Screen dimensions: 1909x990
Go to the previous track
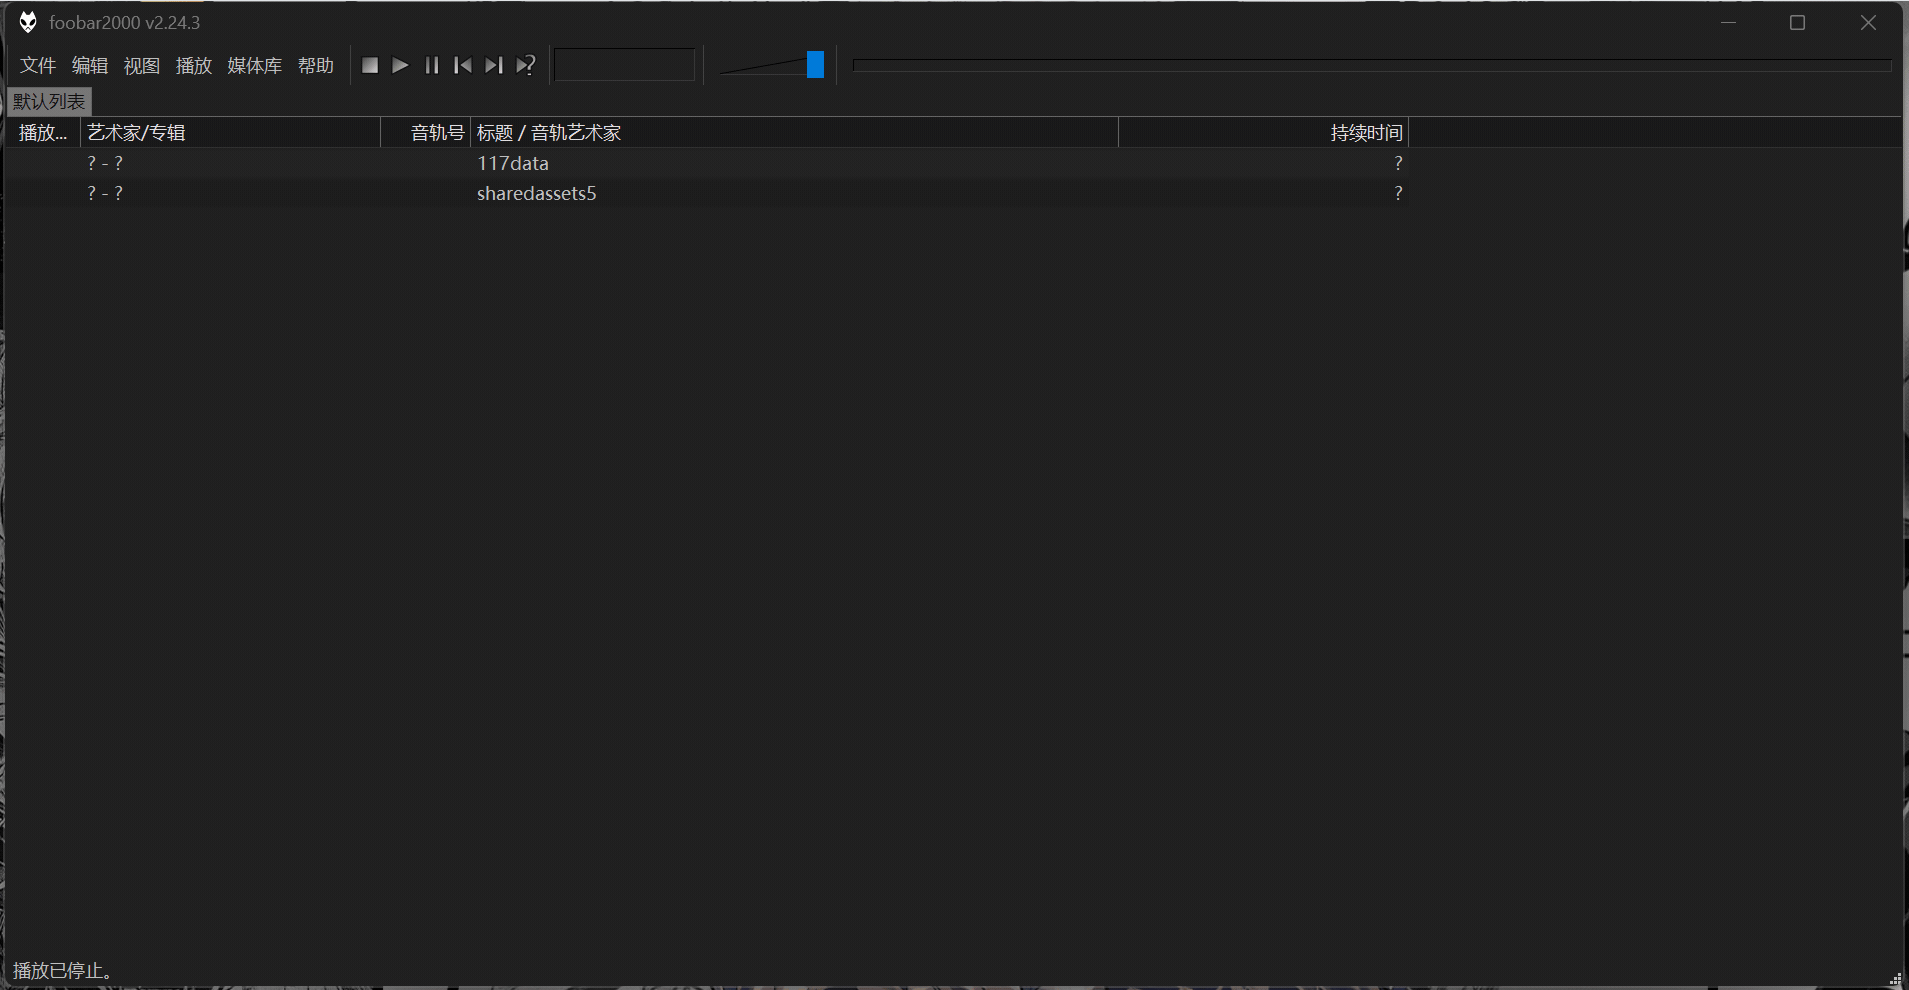coord(462,65)
